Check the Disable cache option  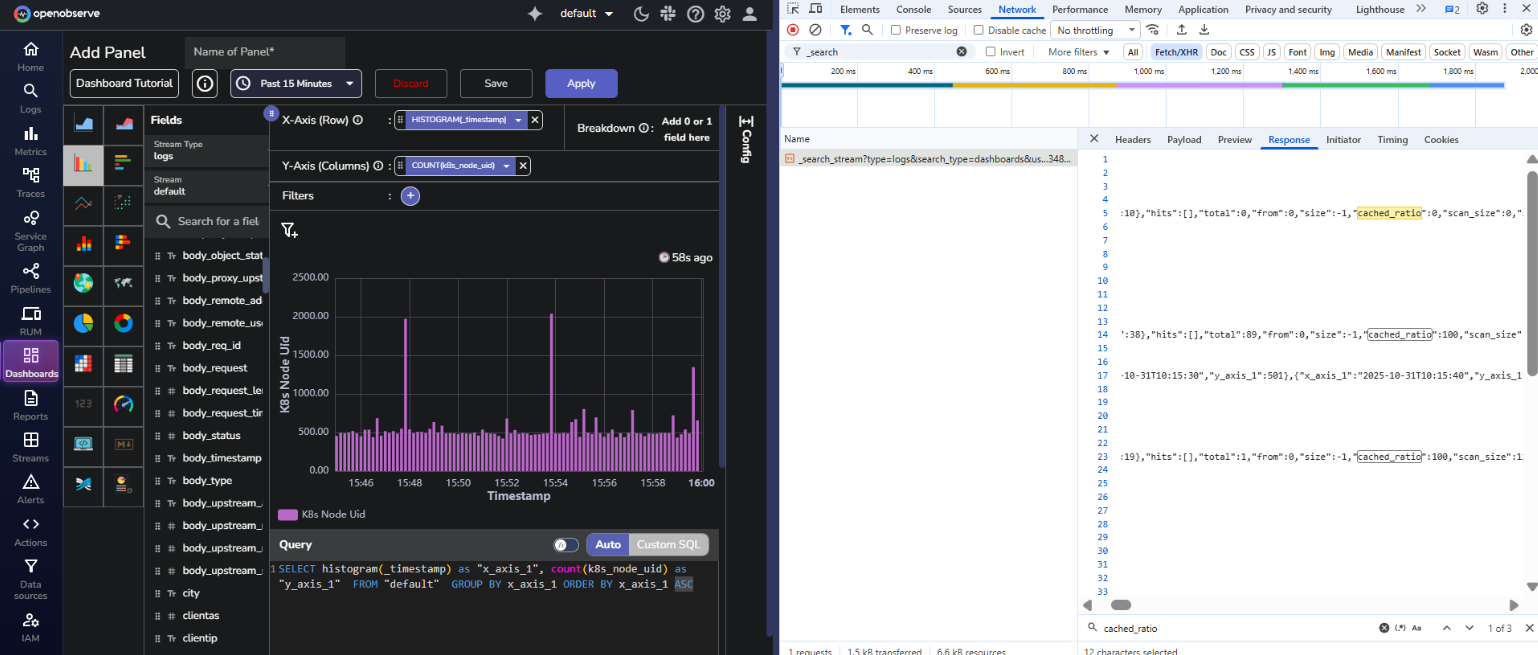(x=978, y=30)
